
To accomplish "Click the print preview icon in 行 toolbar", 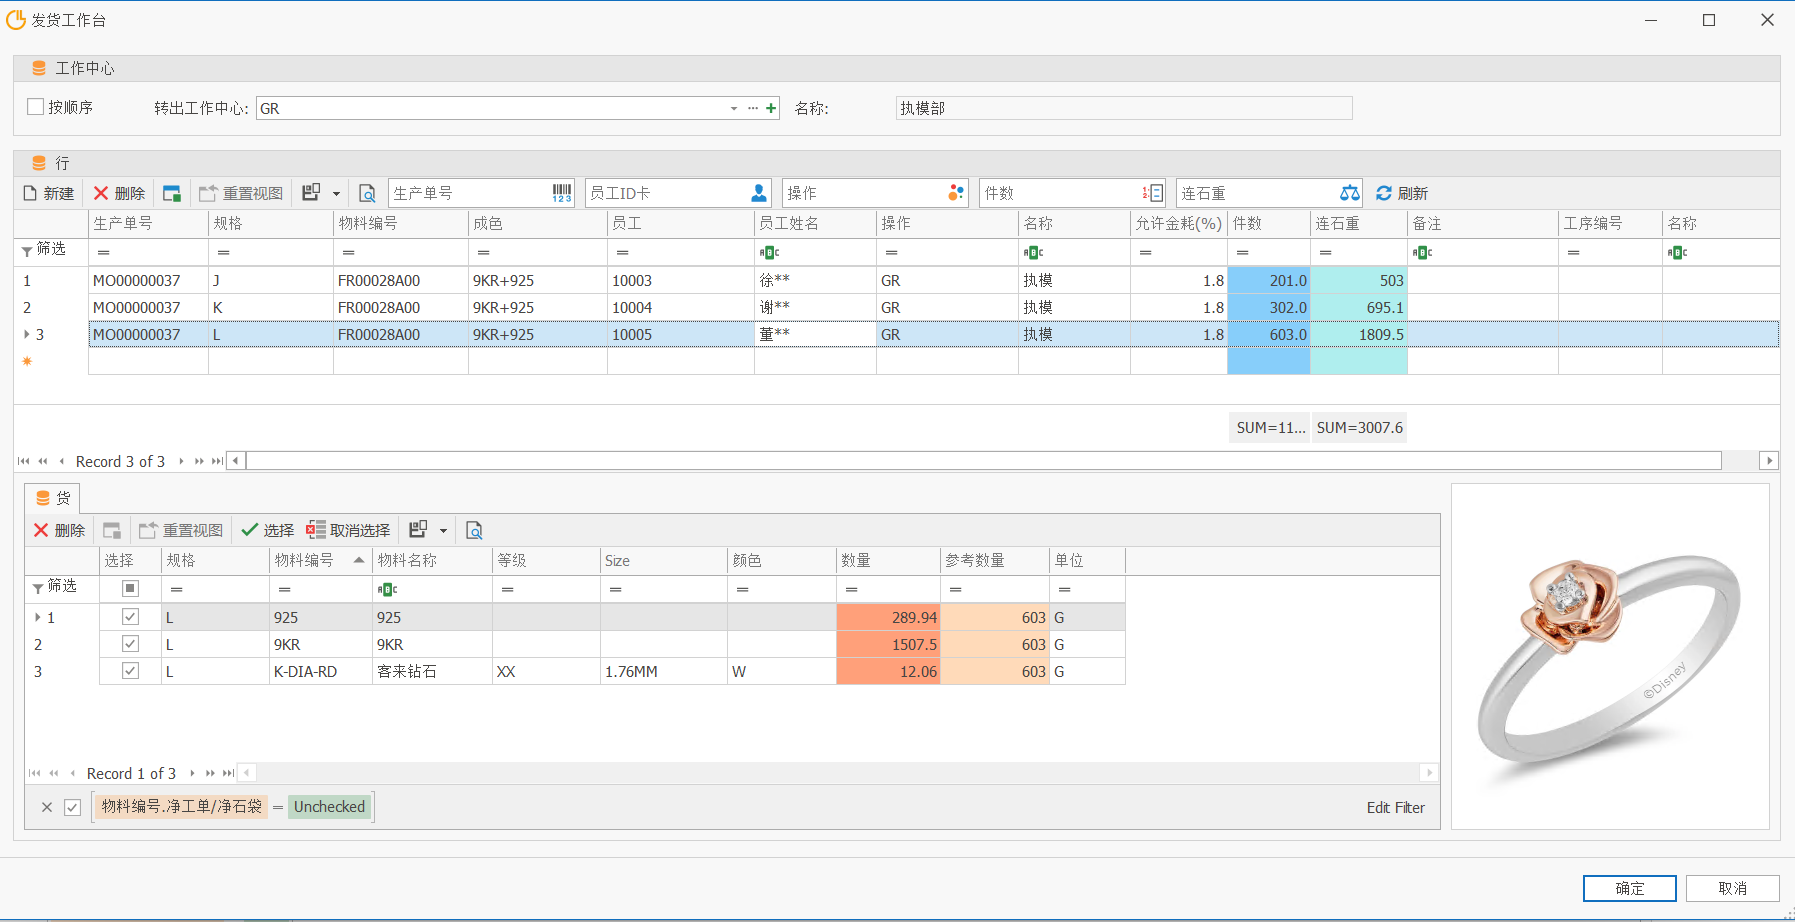I will [367, 193].
